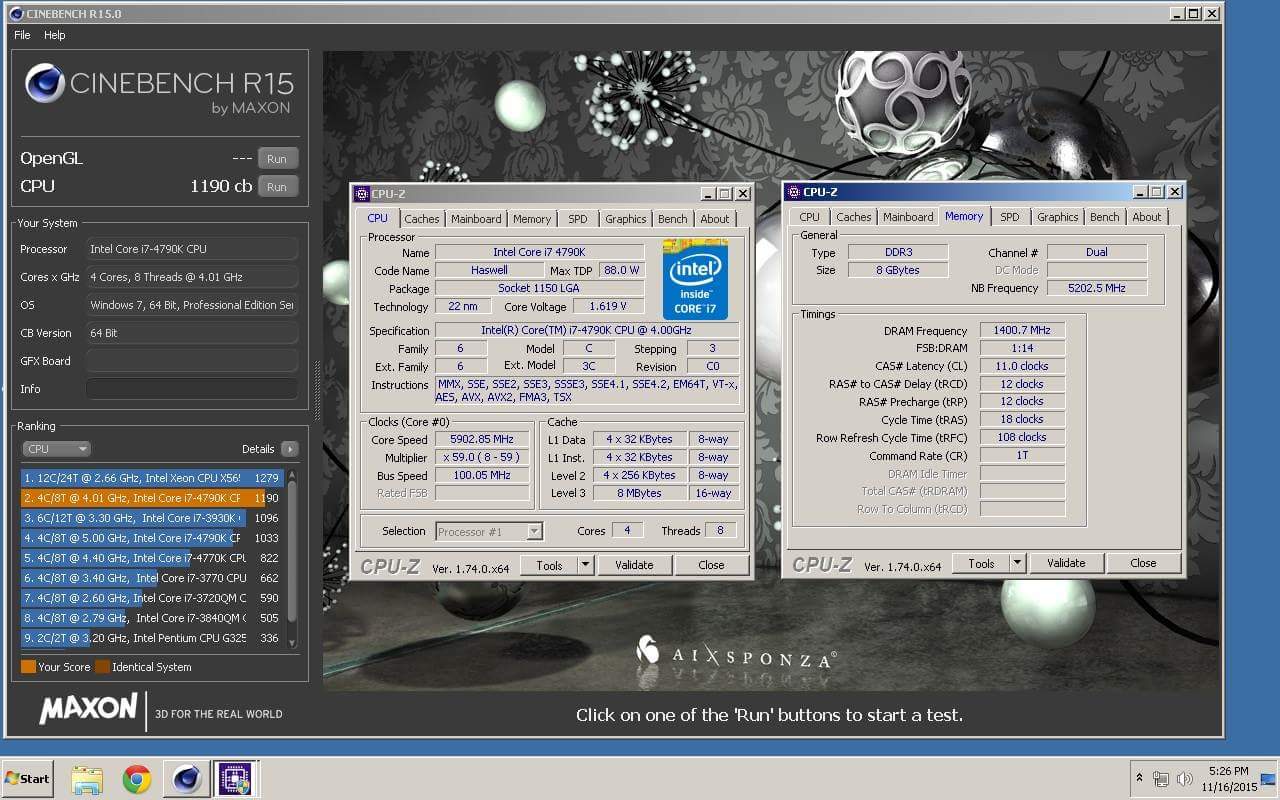Viewport: 1280px width, 800px height.
Task: Select ranking entry Pentium G3258 336
Action: tap(152, 638)
